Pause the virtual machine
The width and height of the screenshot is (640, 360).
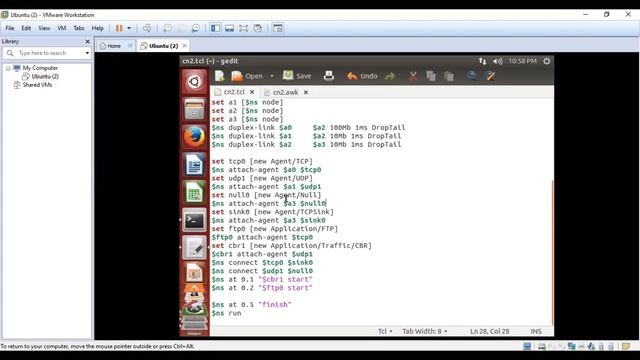[119, 28]
